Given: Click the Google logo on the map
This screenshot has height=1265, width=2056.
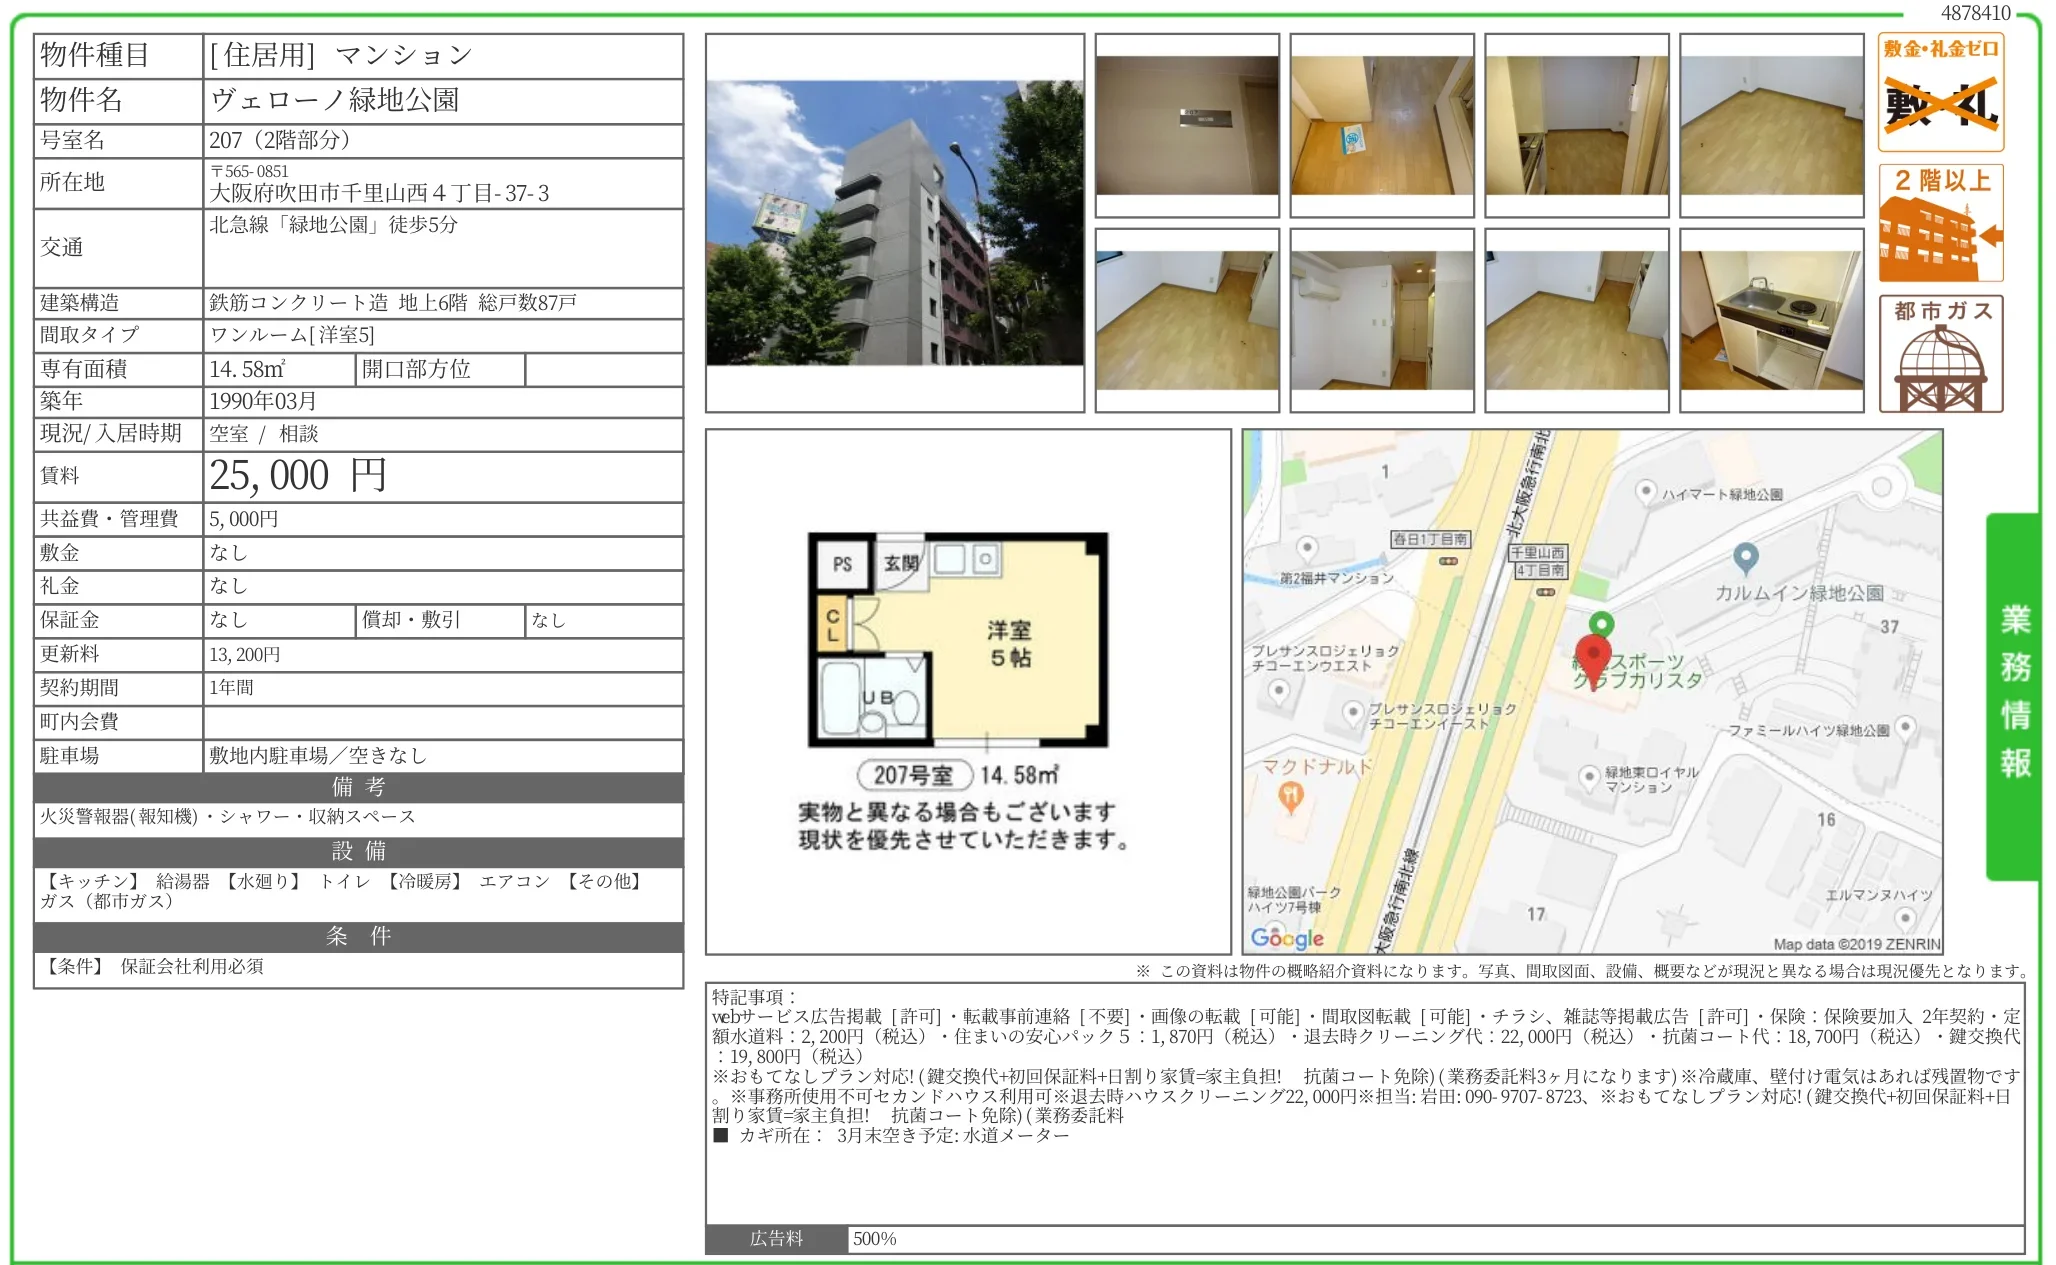Looking at the screenshot, I should click(x=1287, y=937).
